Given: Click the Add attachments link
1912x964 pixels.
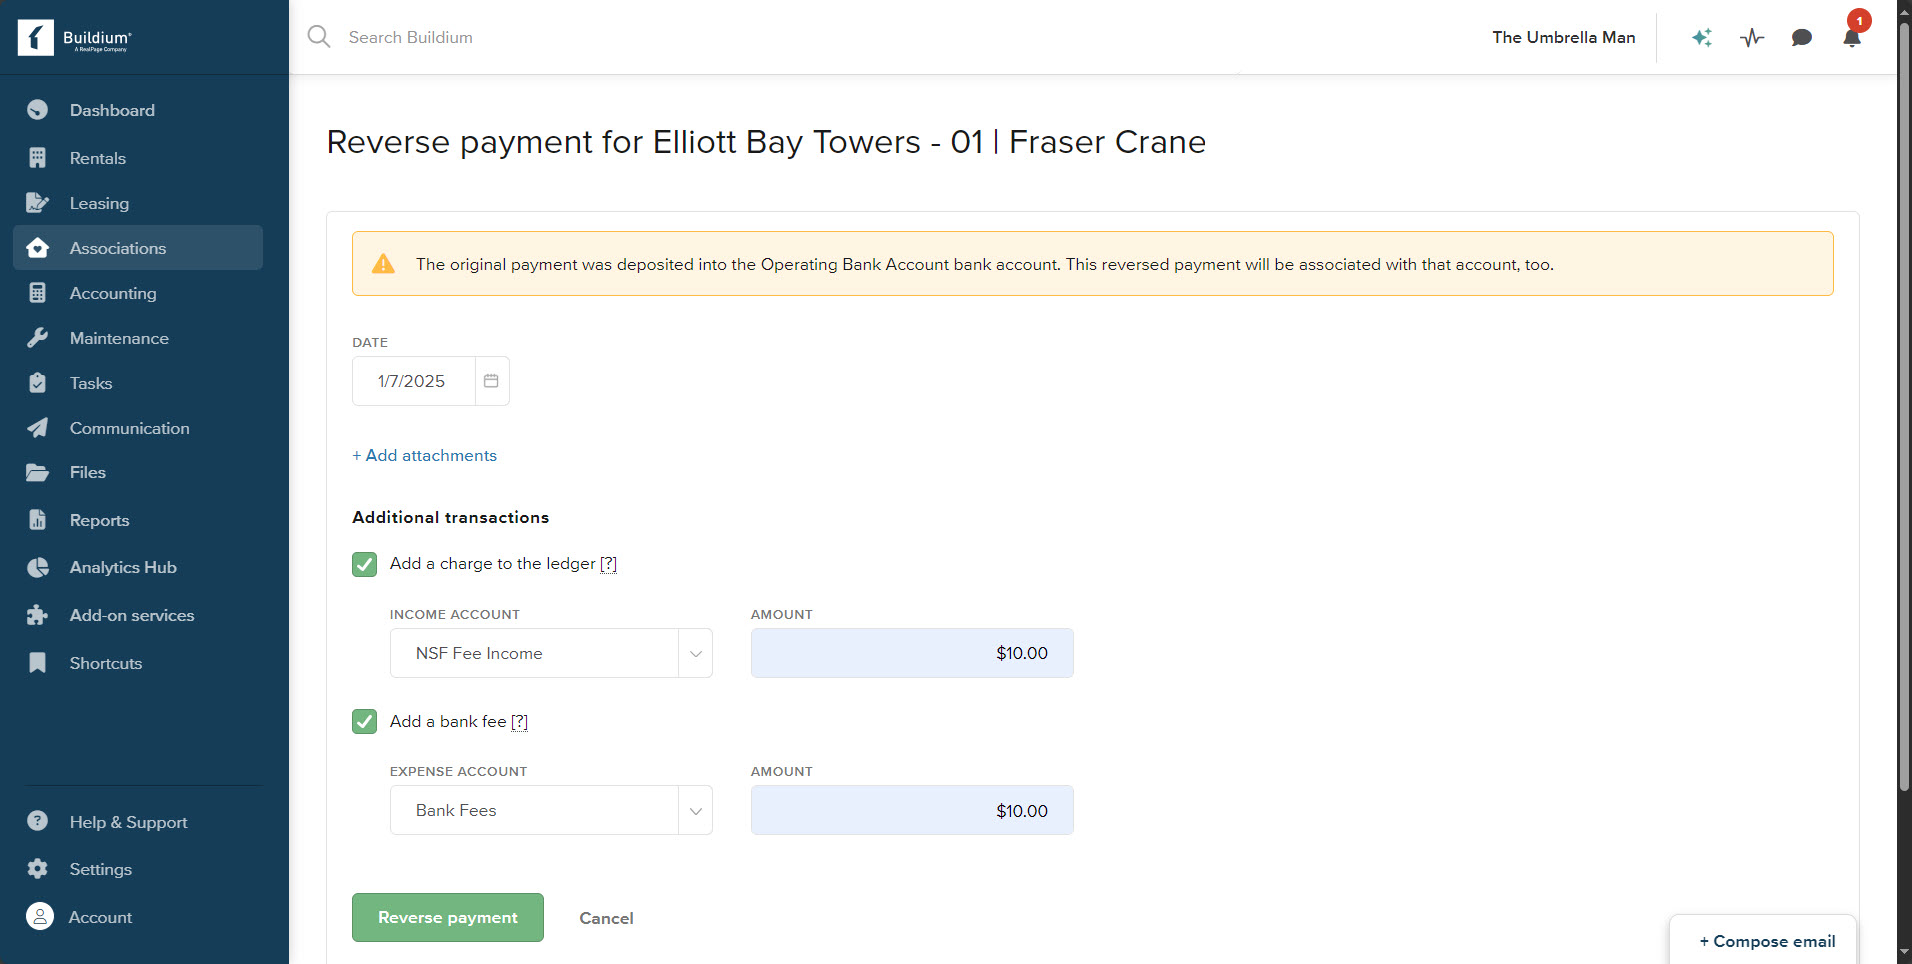Looking at the screenshot, I should (x=424, y=455).
